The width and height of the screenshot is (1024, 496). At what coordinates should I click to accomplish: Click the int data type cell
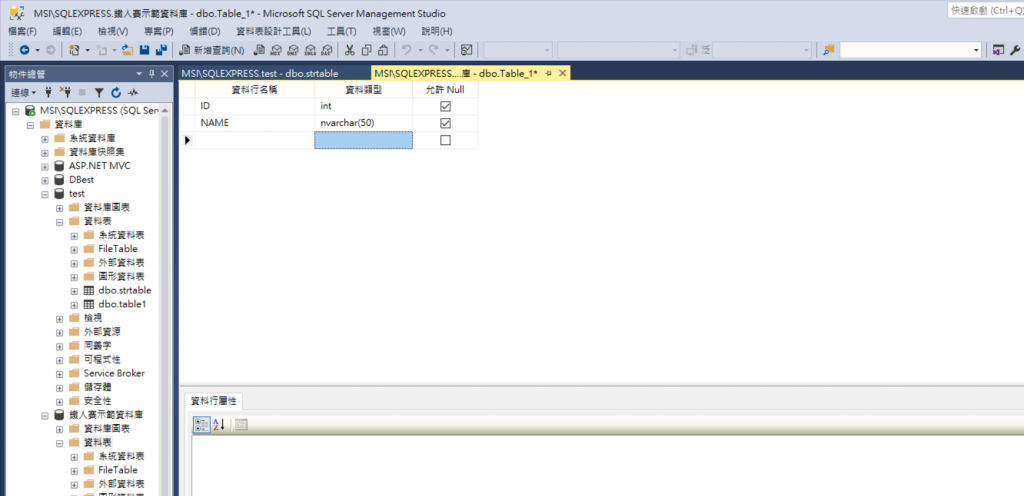tap(363, 106)
